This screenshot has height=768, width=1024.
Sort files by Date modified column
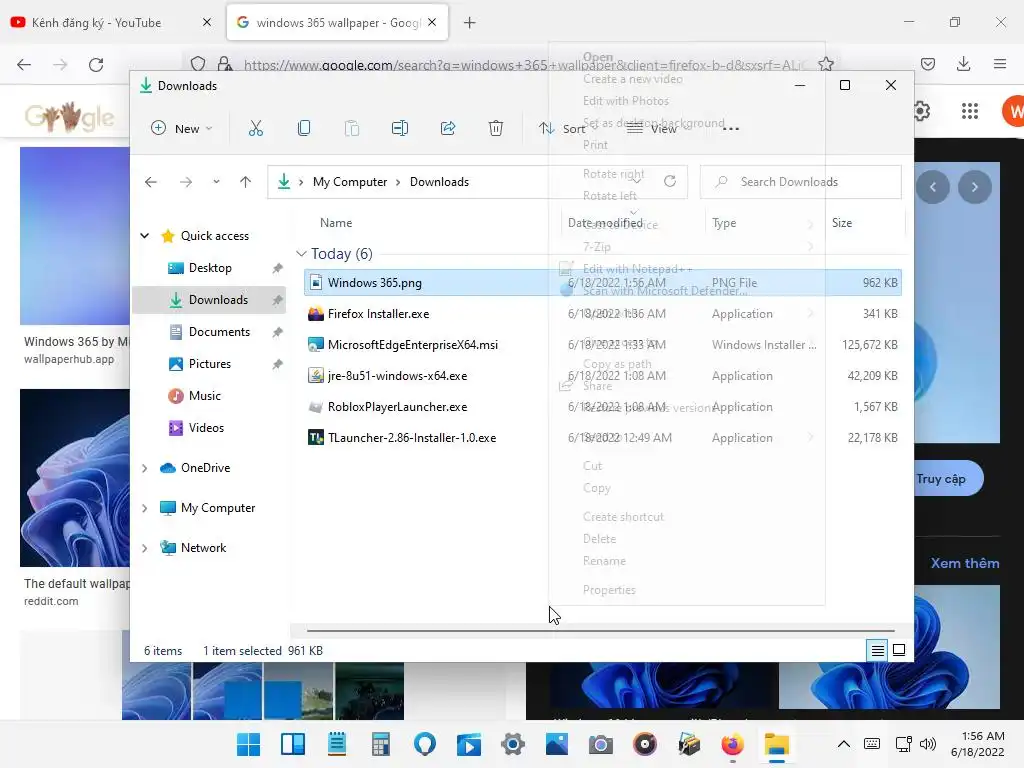(x=605, y=223)
